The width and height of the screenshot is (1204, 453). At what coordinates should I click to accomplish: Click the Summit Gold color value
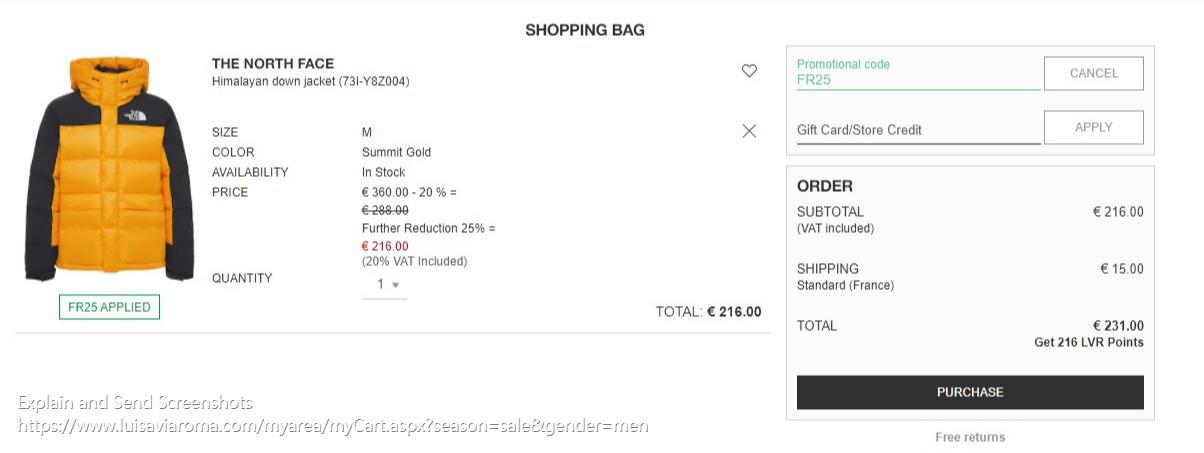point(396,152)
